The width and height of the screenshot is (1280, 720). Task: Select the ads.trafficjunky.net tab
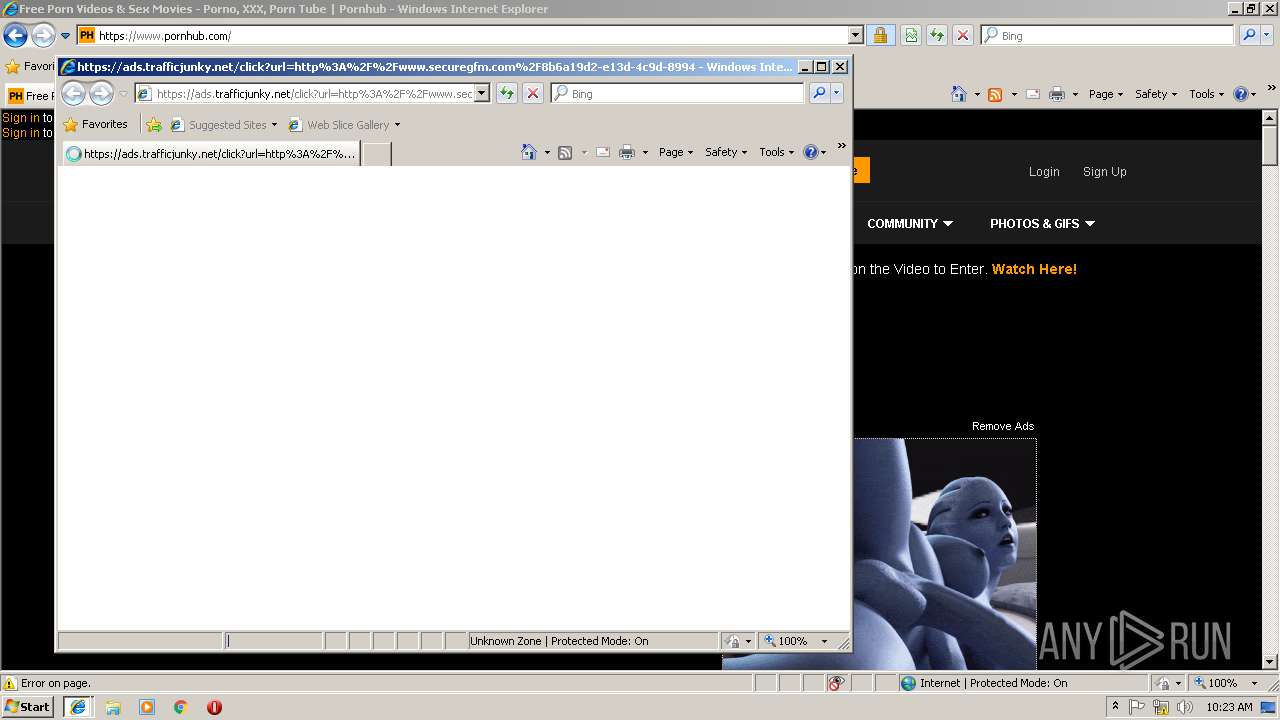pos(211,154)
